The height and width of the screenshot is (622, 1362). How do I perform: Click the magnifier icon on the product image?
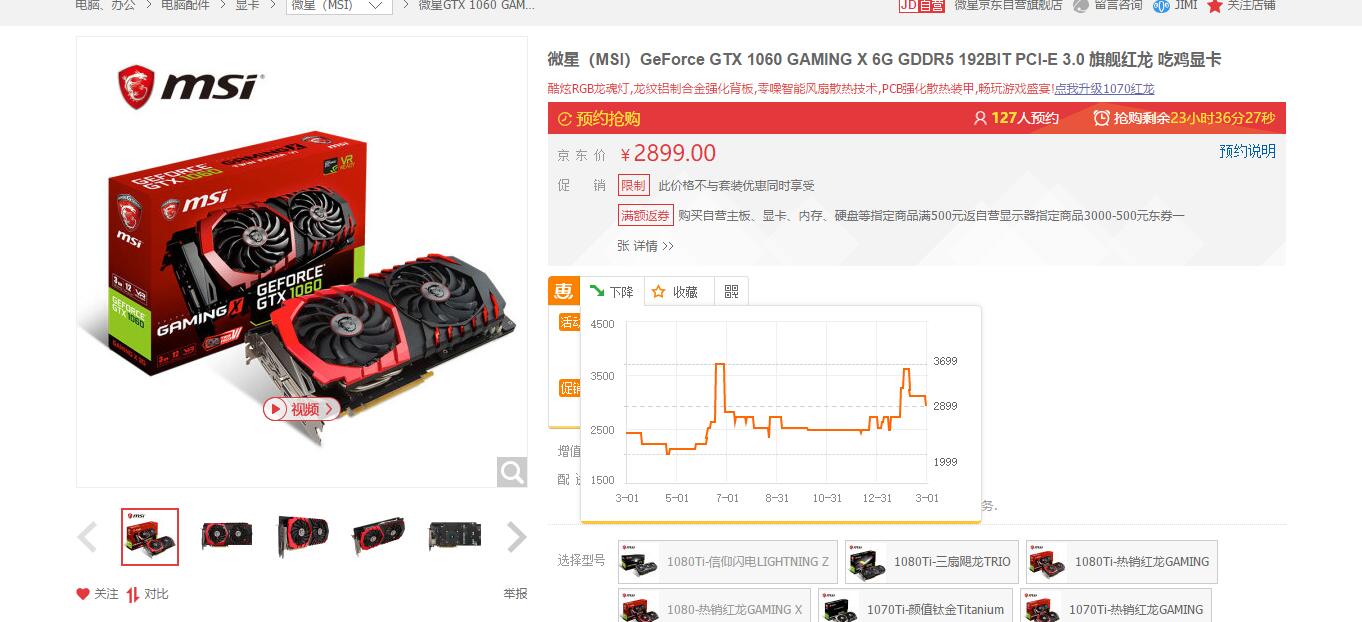(512, 472)
